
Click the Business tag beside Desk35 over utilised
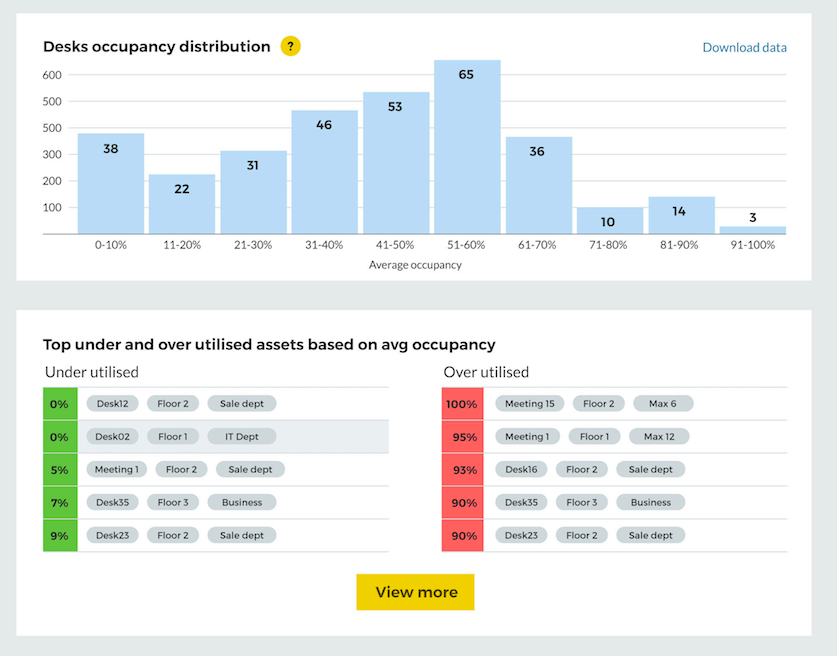click(x=651, y=502)
